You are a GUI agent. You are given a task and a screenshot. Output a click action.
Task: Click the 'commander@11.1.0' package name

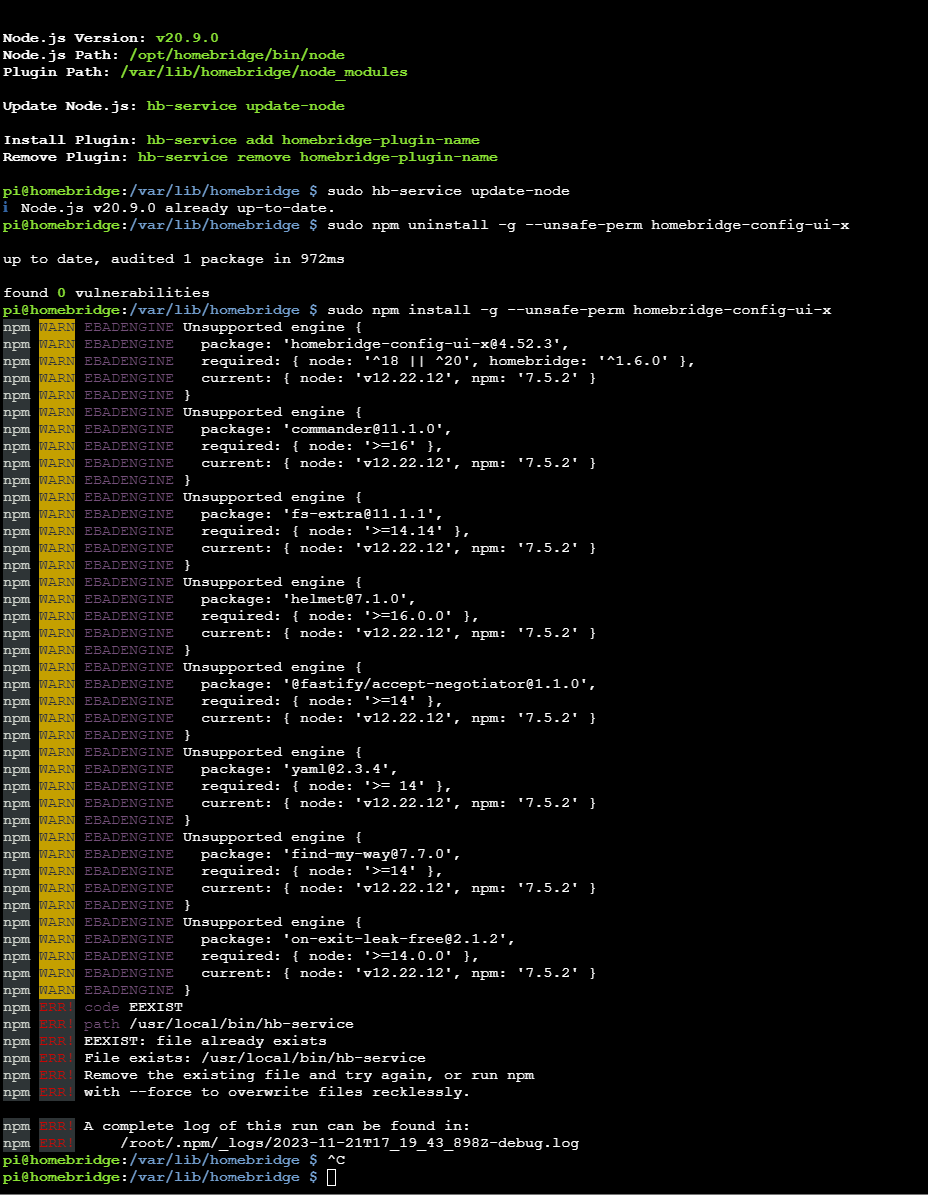click(x=366, y=429)
